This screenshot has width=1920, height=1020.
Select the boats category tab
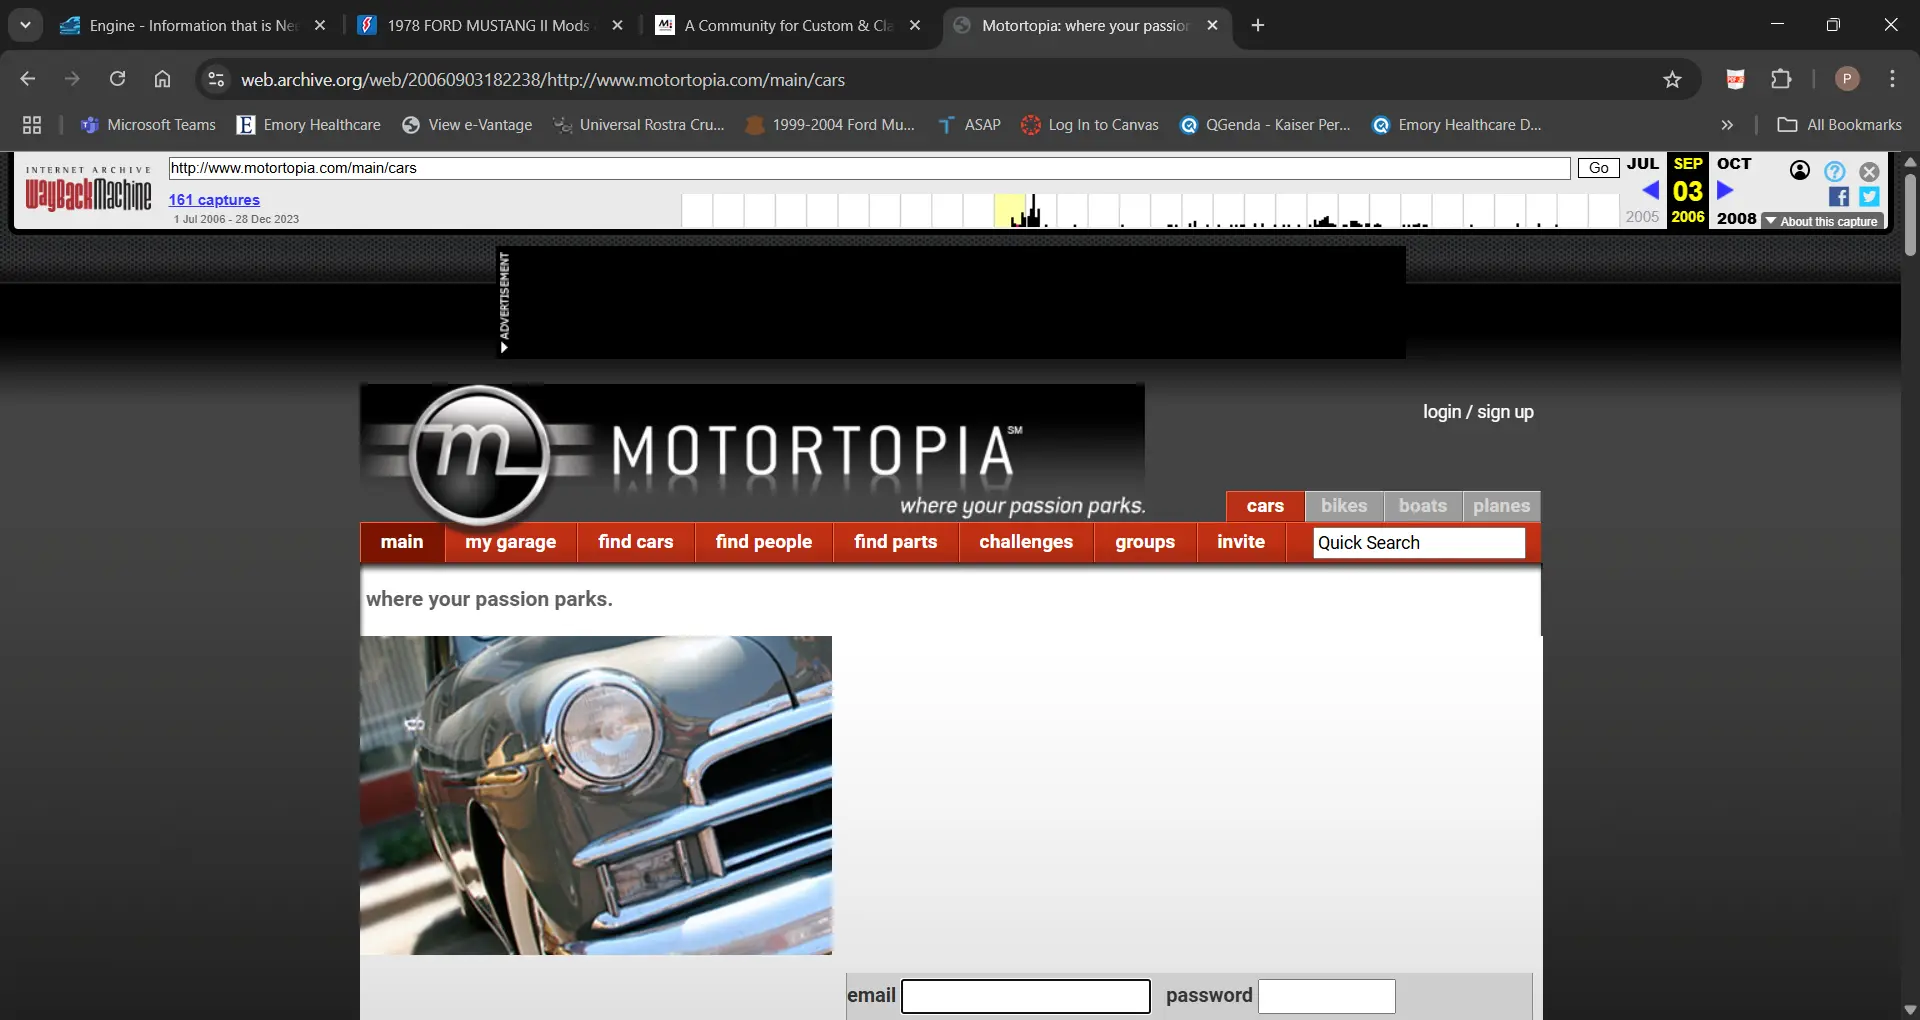1423,506
